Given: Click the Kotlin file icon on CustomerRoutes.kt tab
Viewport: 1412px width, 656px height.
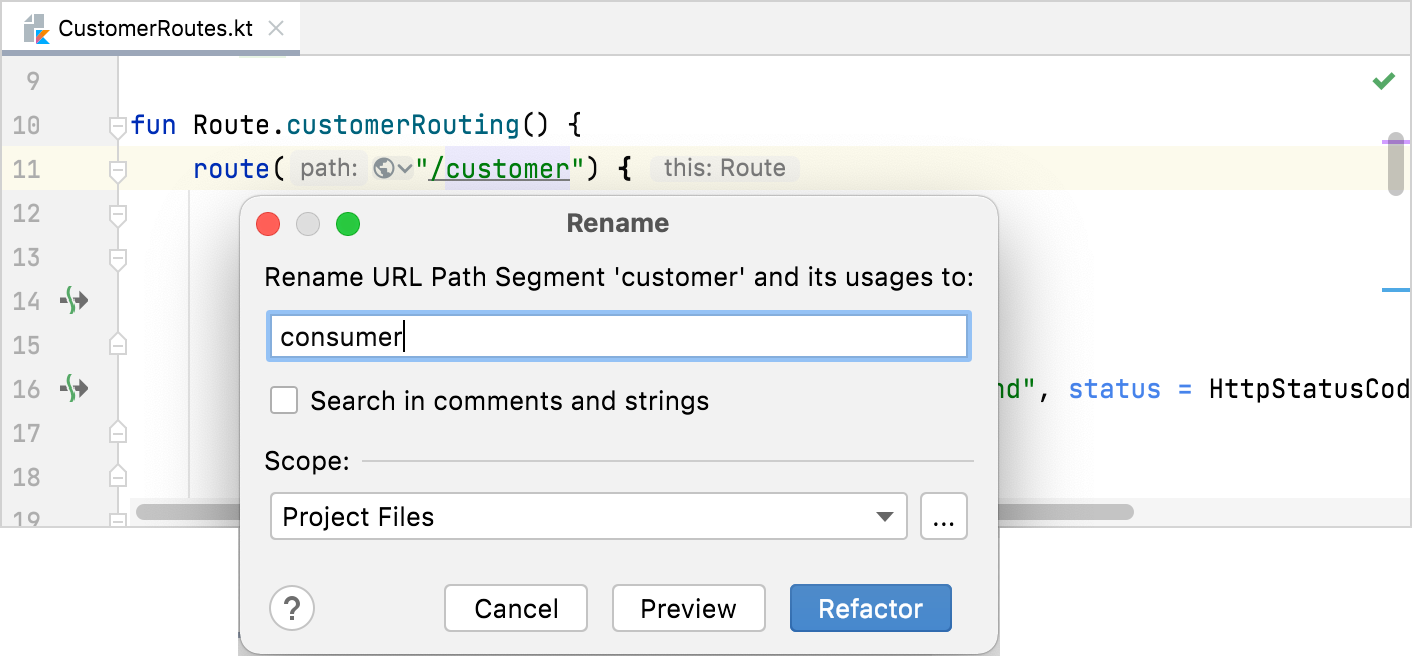Looking at the screenshot, I should (37, 28).
